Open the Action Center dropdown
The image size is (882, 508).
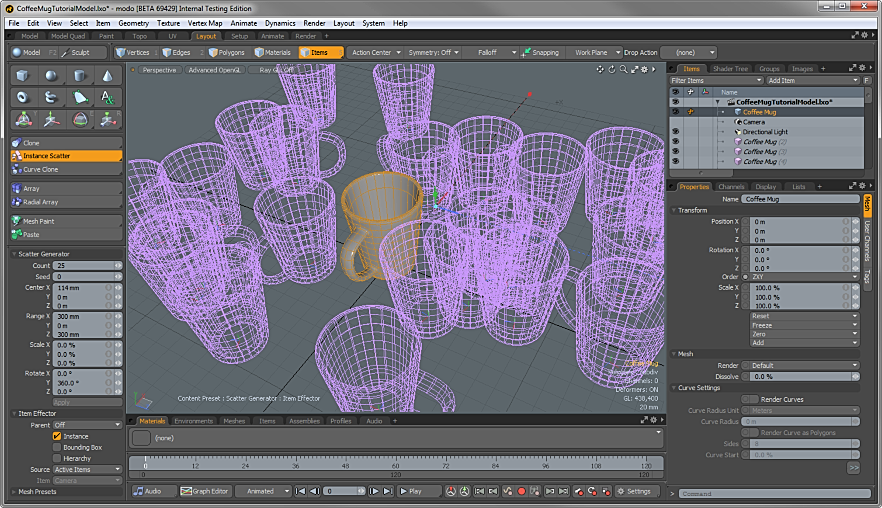376,52
